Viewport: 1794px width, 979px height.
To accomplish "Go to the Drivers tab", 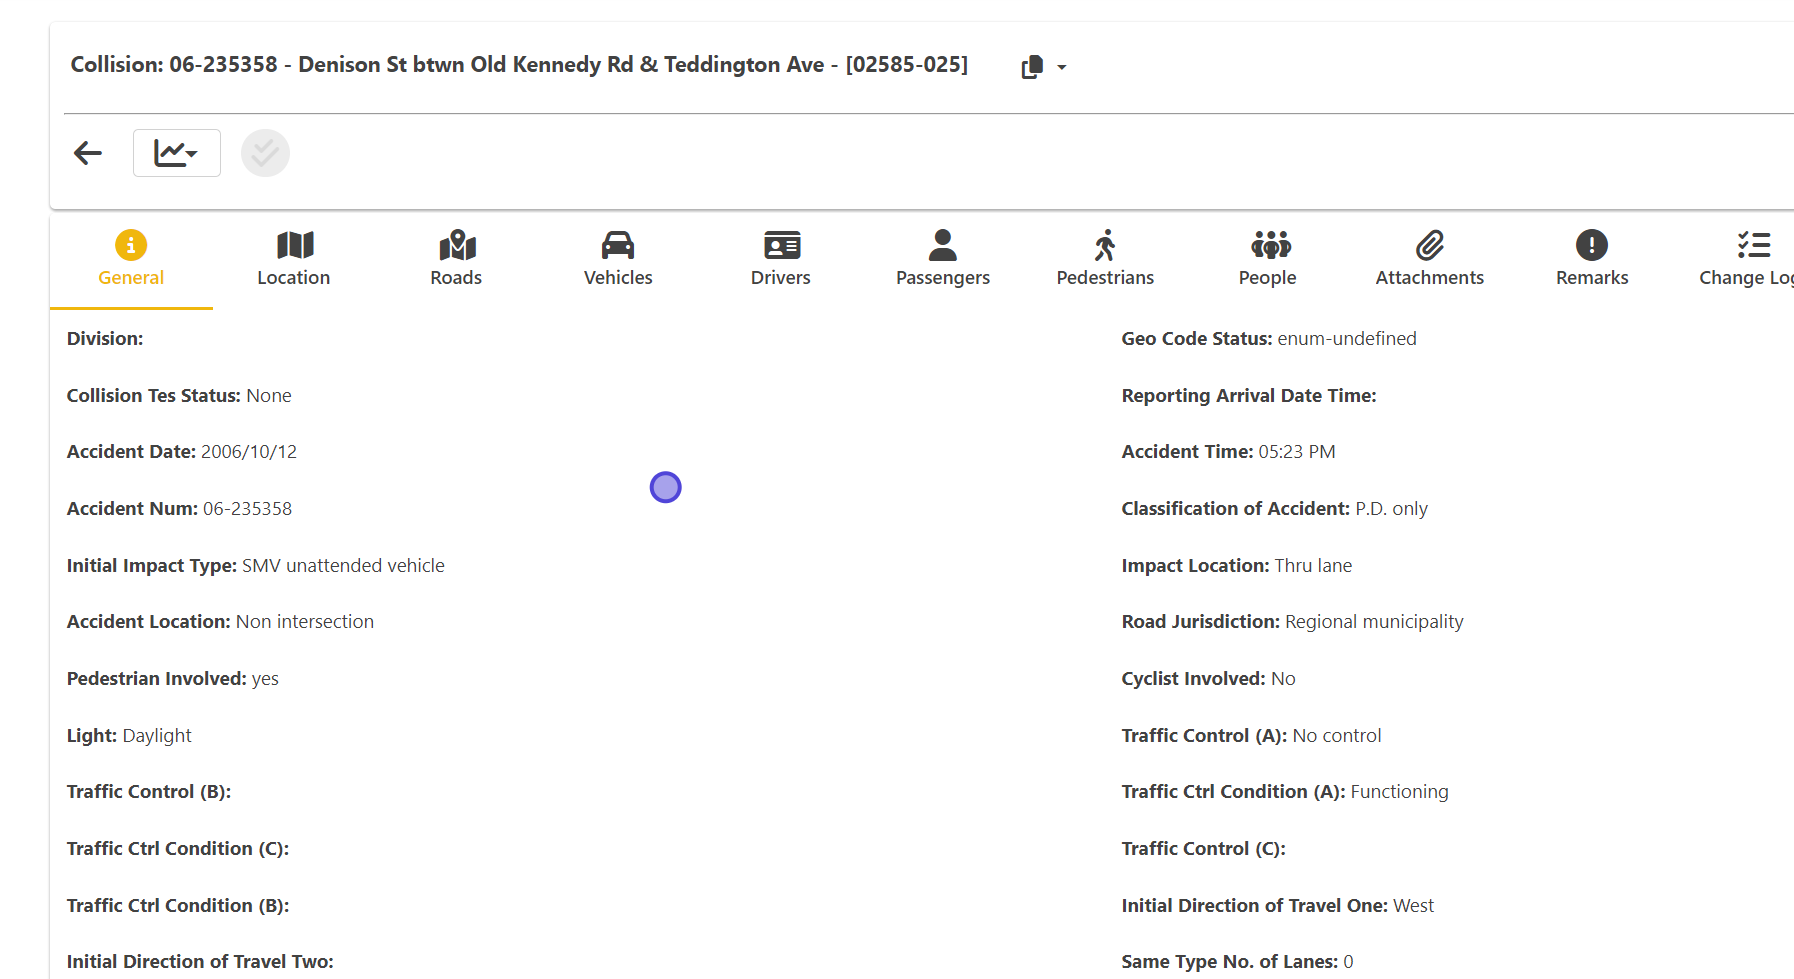I will tap(780, 259).
